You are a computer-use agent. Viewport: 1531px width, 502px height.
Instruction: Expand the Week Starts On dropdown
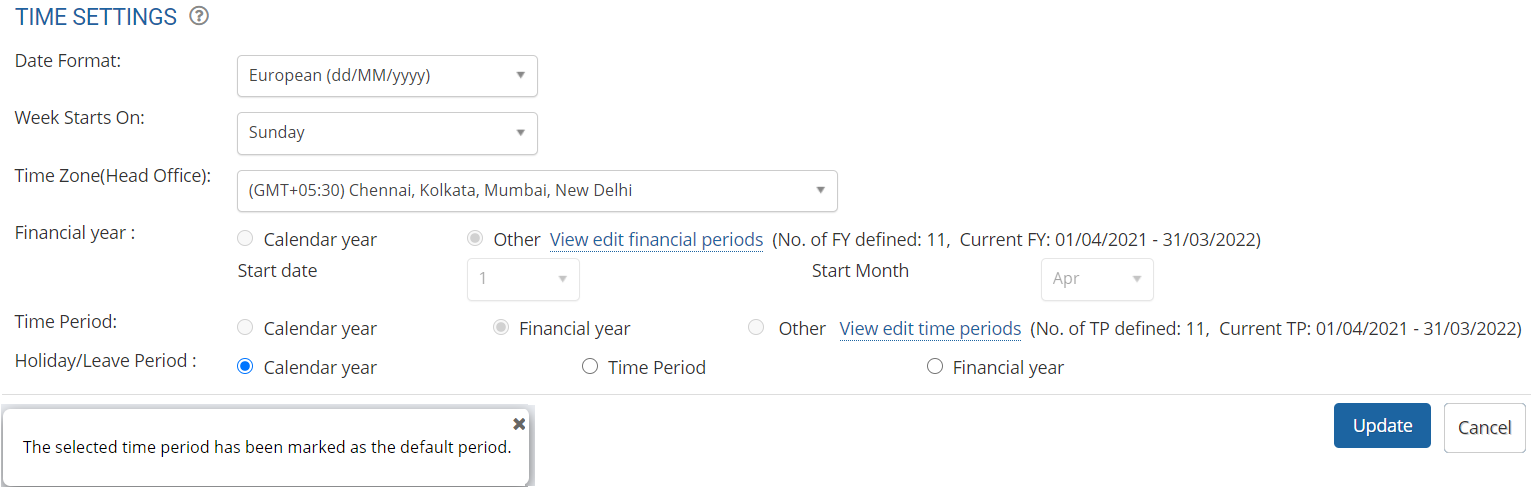tap(387, 133)
